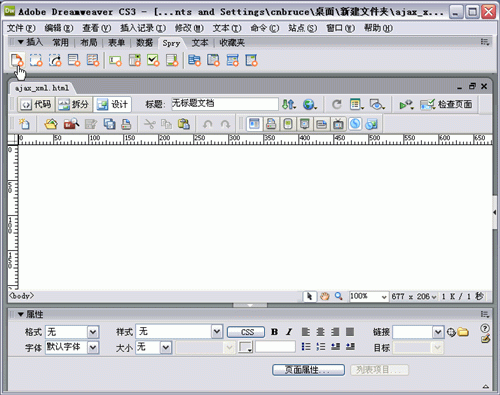Switch to the 表单 insert tab

click(x=116, y=42)
